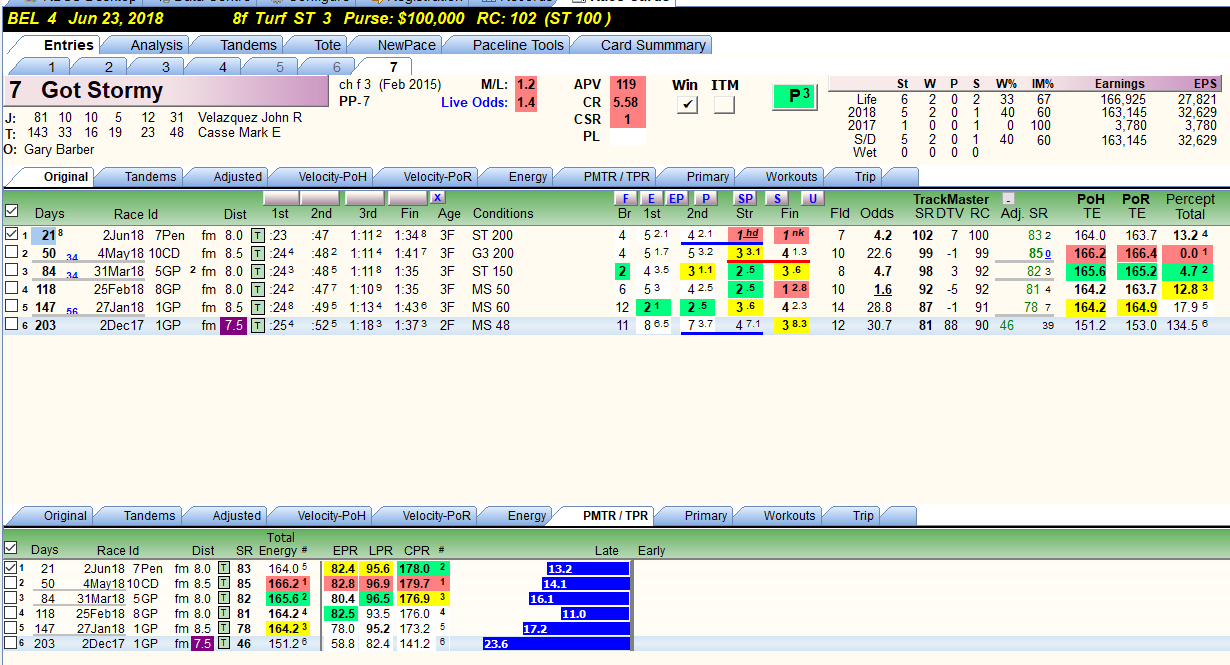The image size is (1230, 665).
Task: Click the APV value 119
Action: (x=627, y=84)
